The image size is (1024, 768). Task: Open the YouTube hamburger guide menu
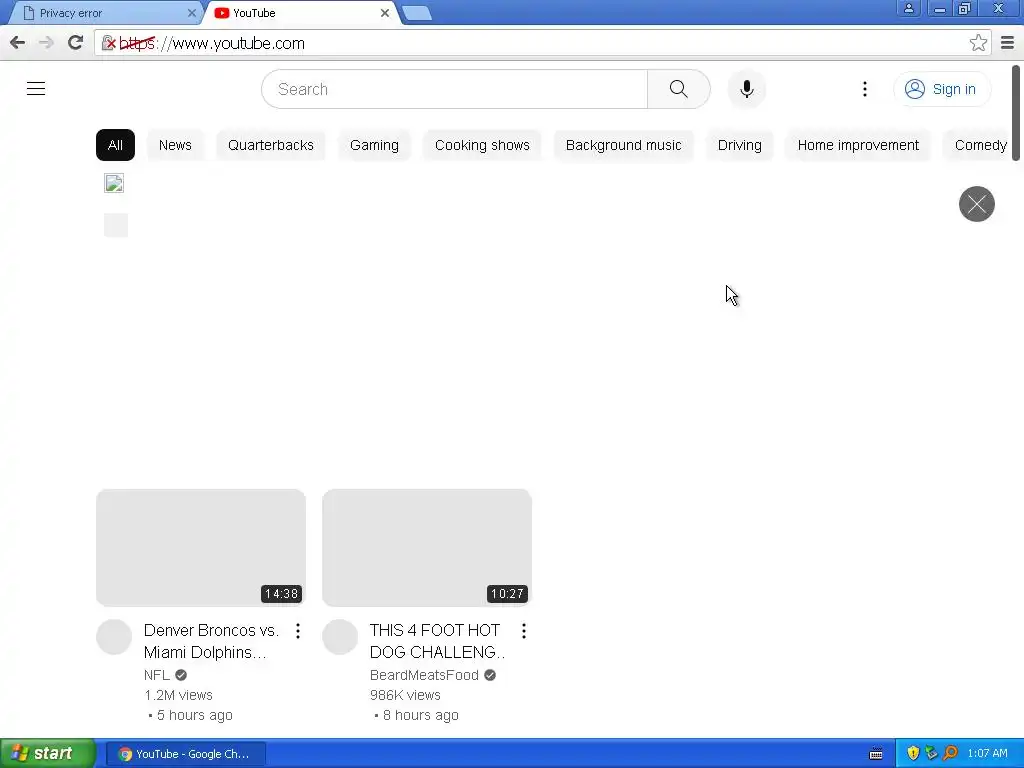point(36,89)
